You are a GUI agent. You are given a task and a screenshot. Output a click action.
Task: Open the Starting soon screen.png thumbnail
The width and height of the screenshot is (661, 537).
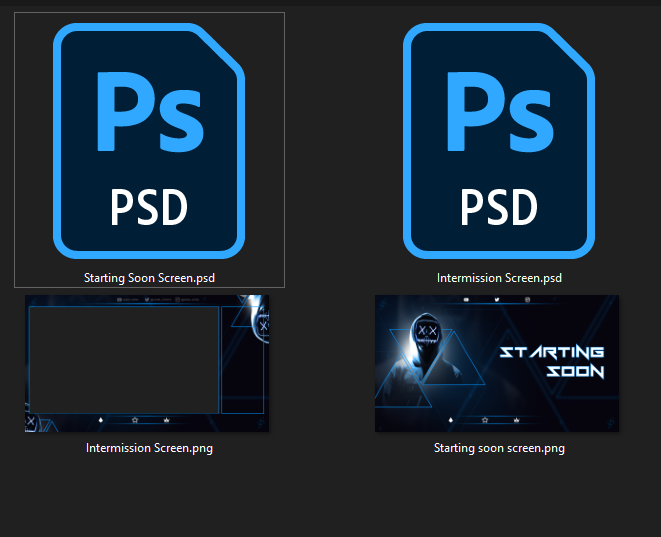pyautogui.click(x=497, y=363)
